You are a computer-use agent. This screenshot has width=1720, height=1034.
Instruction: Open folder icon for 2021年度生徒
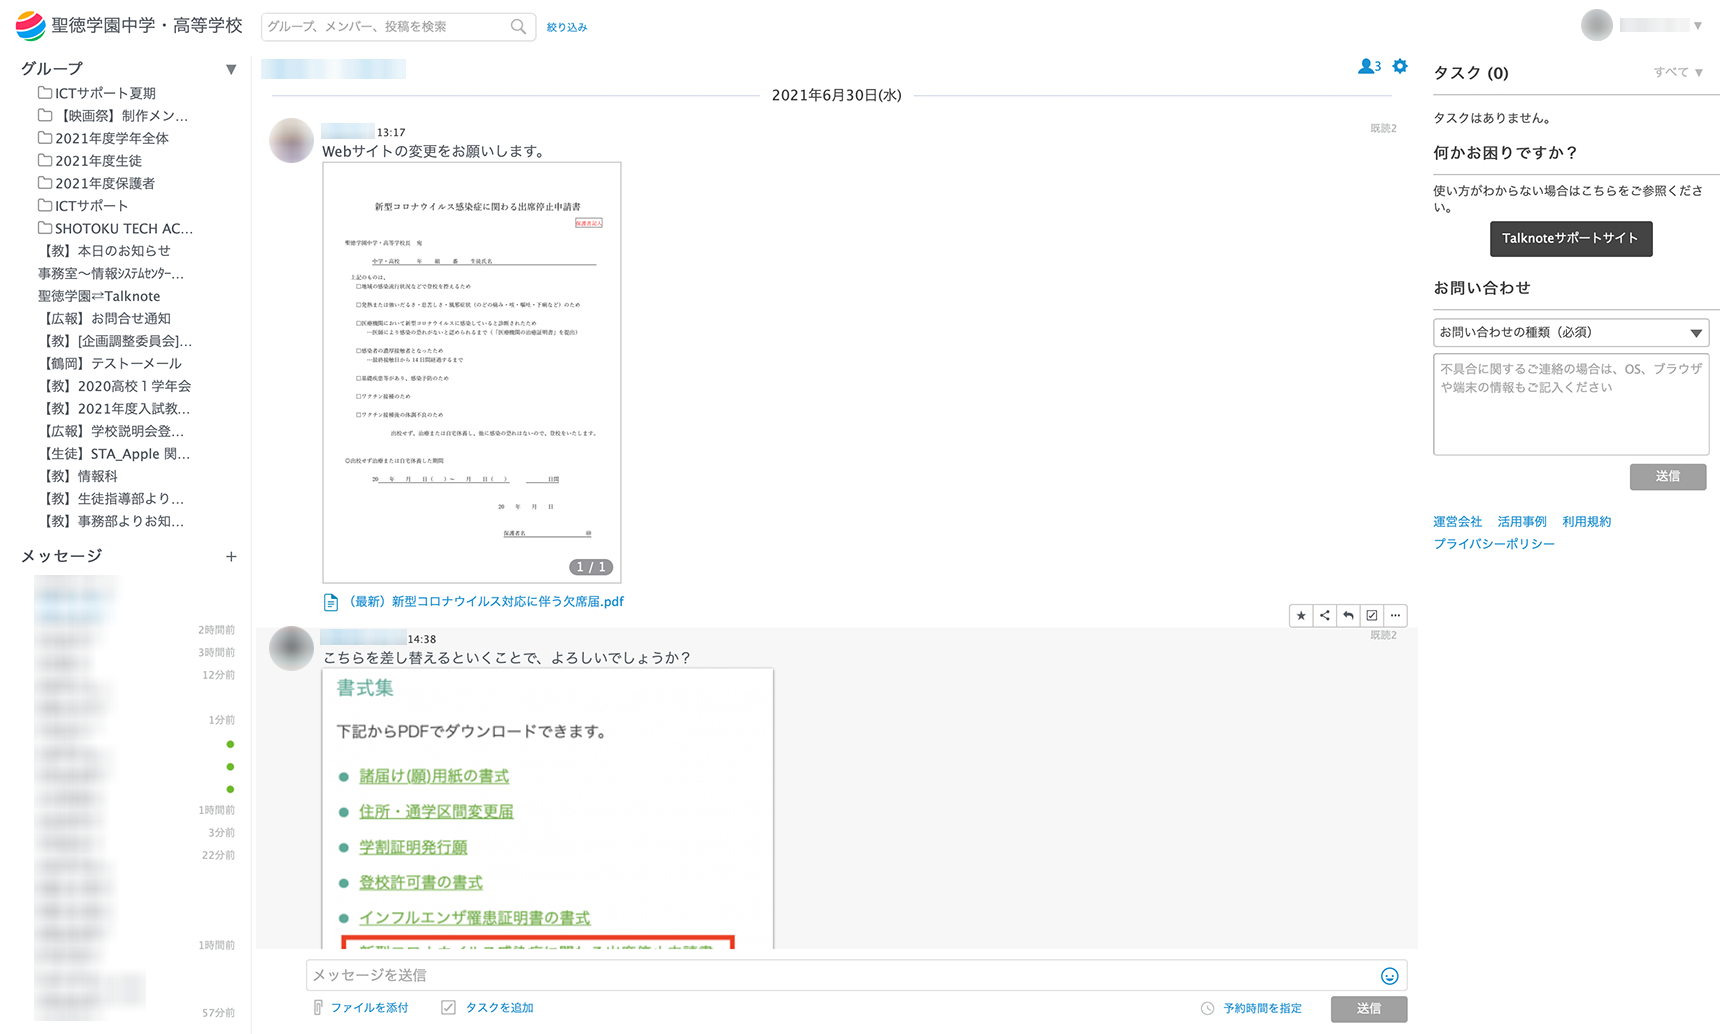pos(45,160)
